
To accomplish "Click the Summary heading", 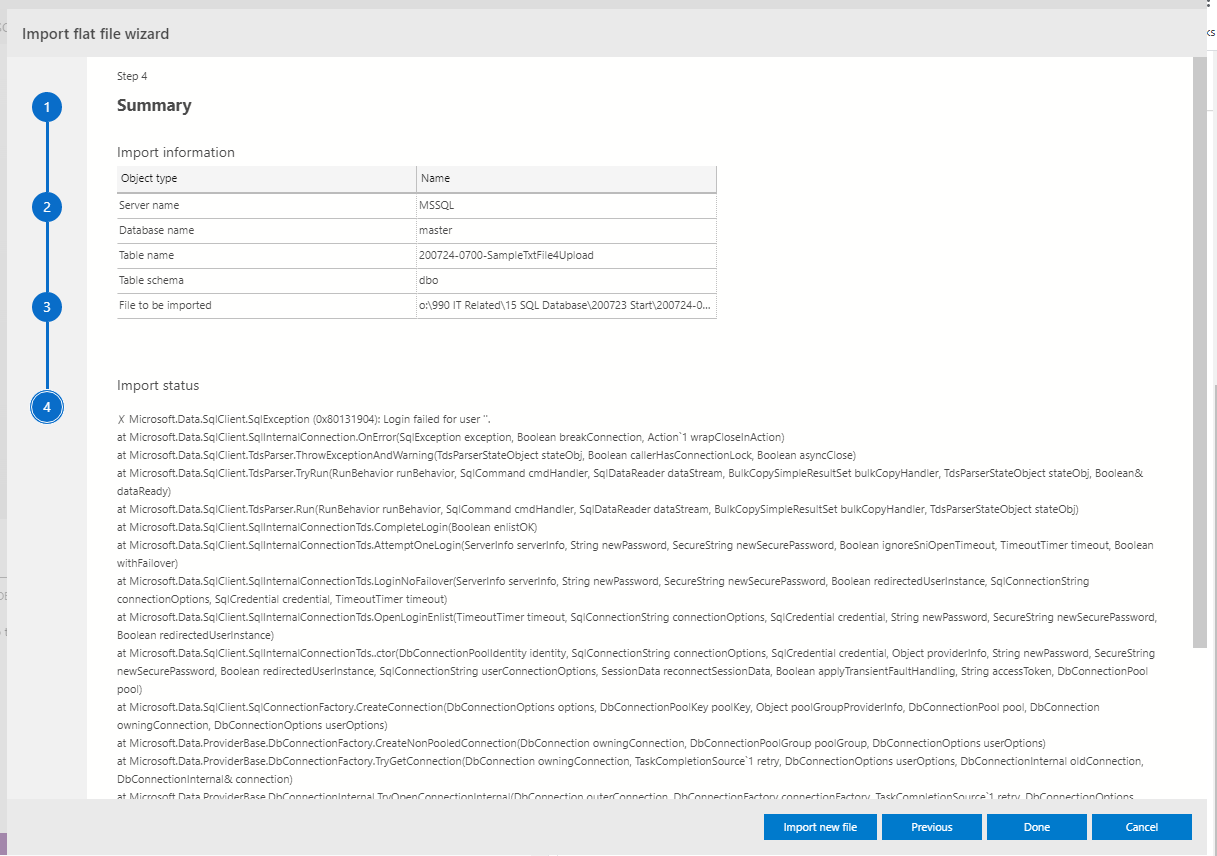I will click(x=154, y=105).
